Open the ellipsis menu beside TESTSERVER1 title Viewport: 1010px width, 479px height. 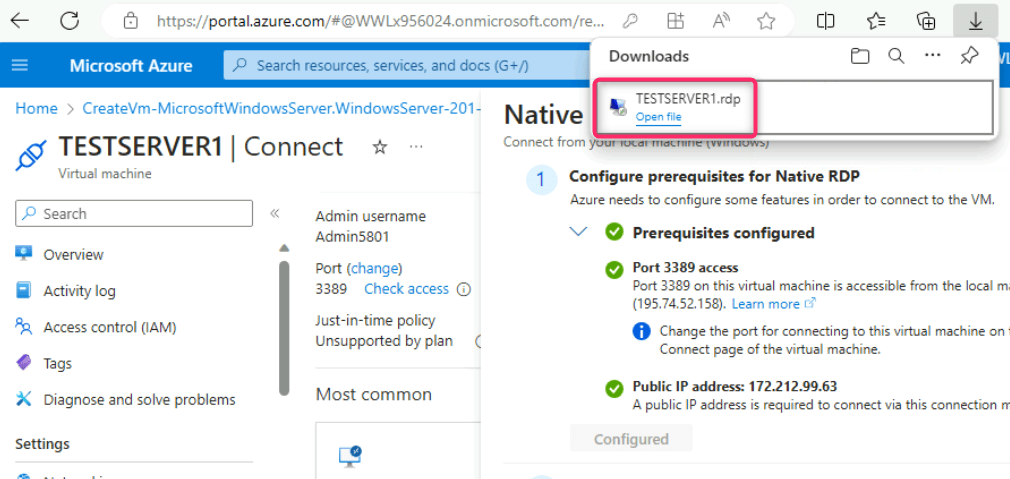[415, 147]
